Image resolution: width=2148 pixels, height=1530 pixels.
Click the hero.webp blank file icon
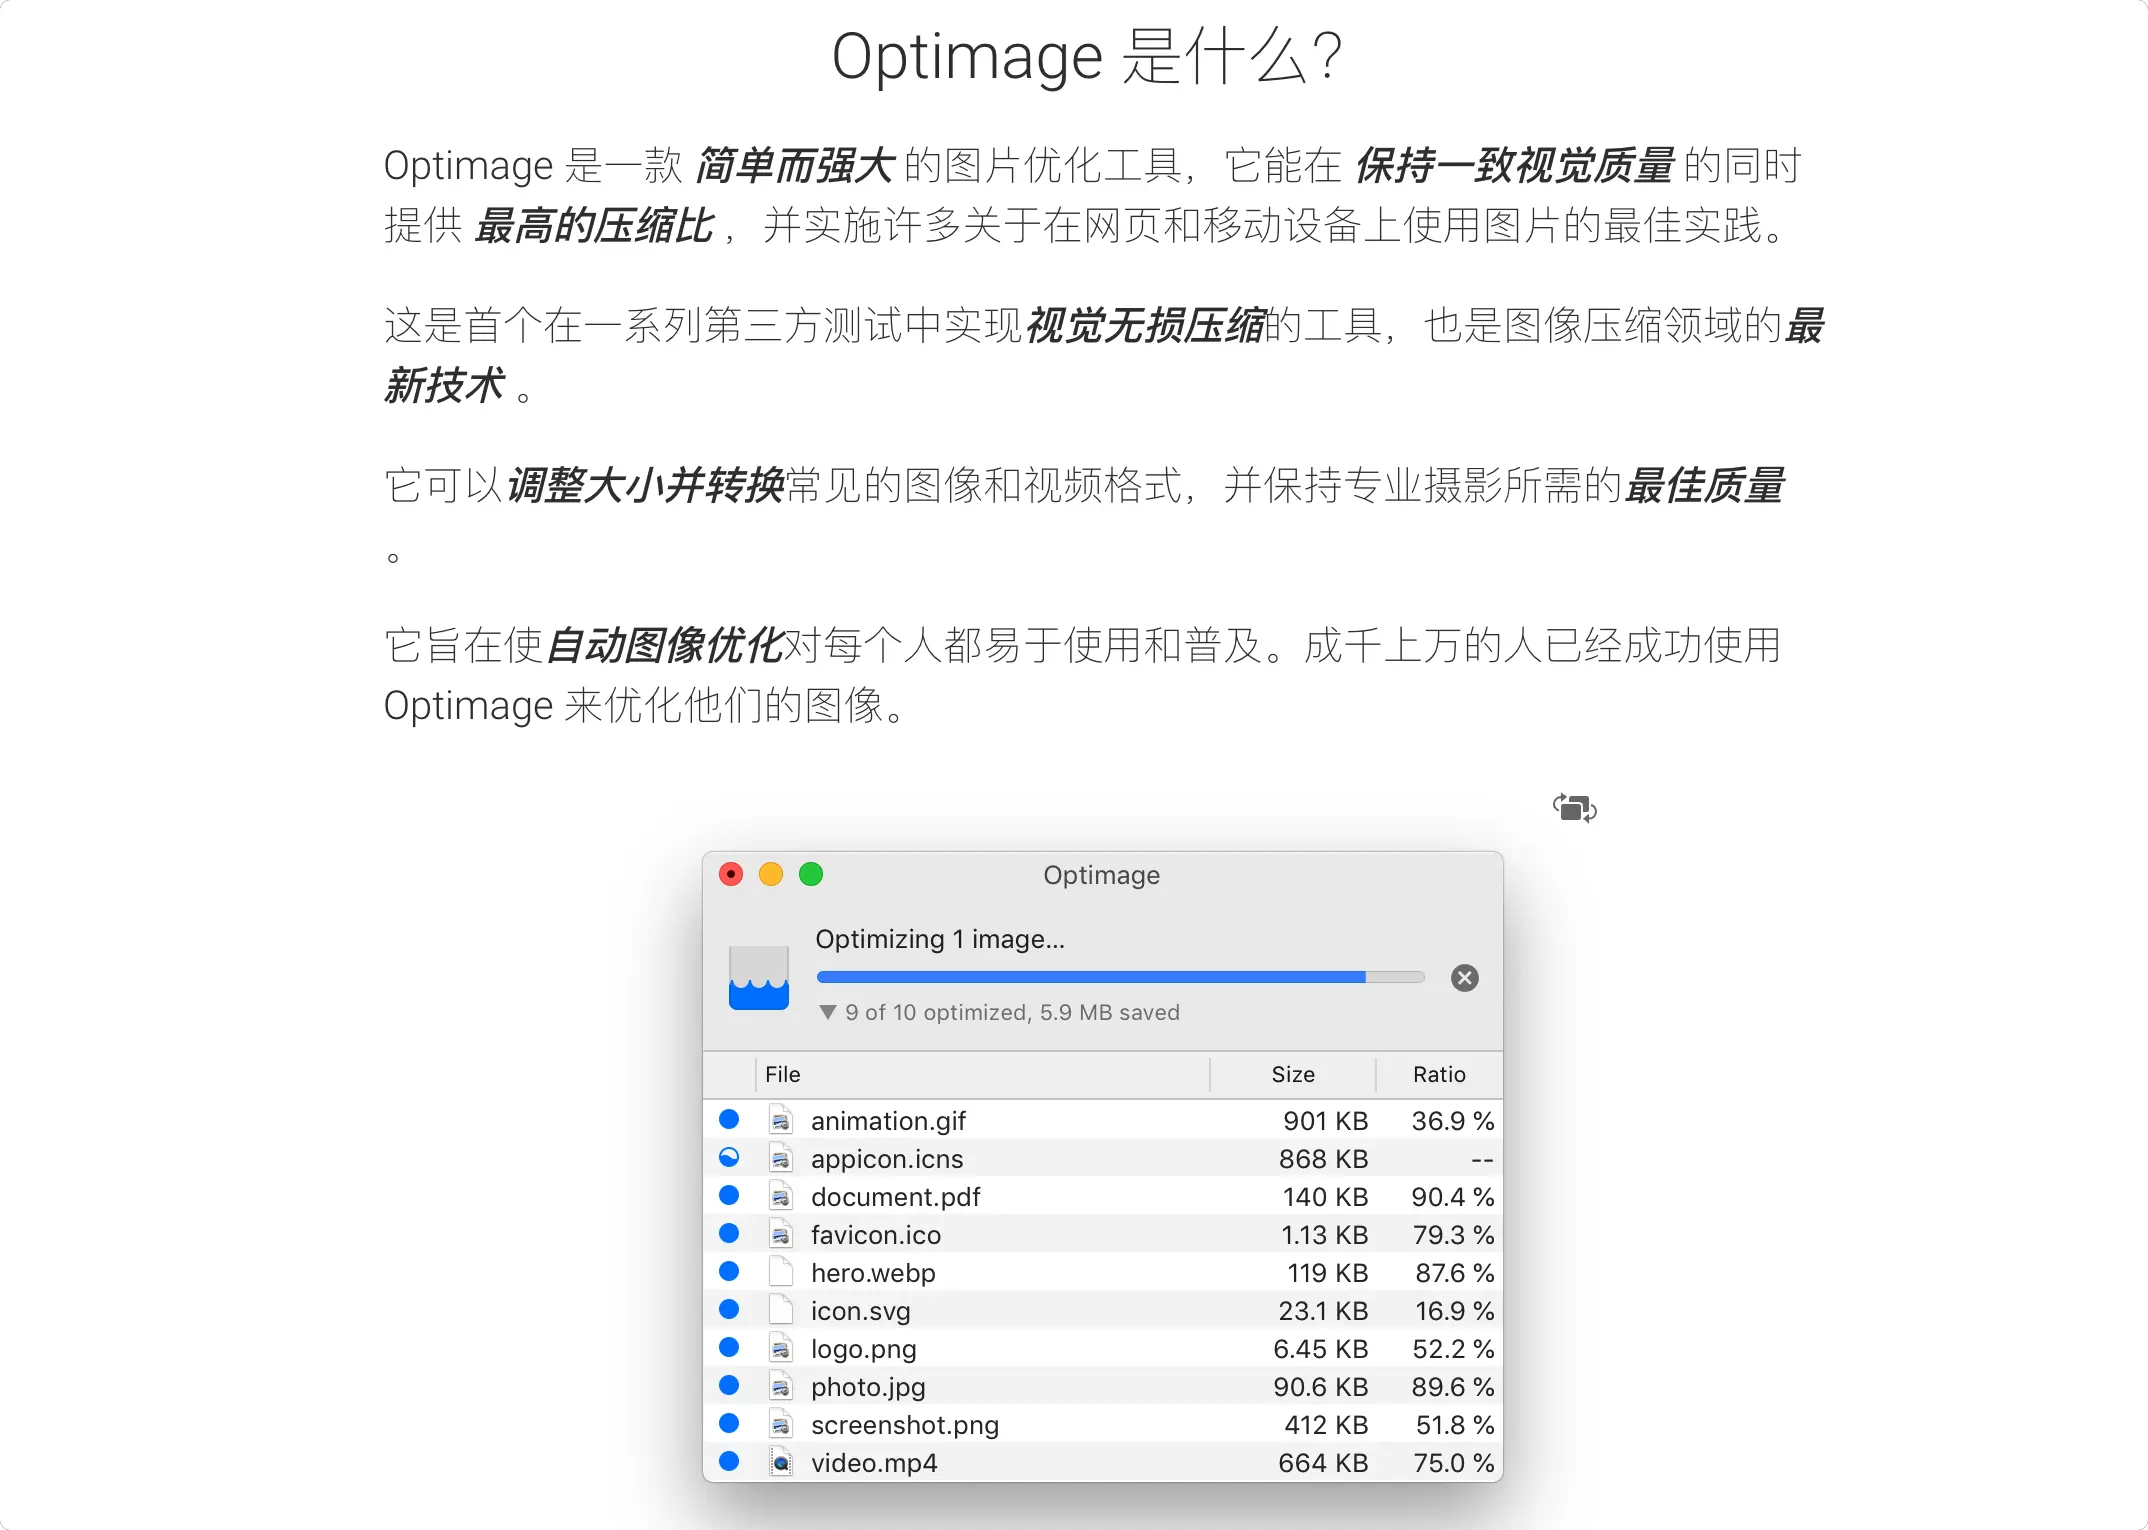point(781,1272)
